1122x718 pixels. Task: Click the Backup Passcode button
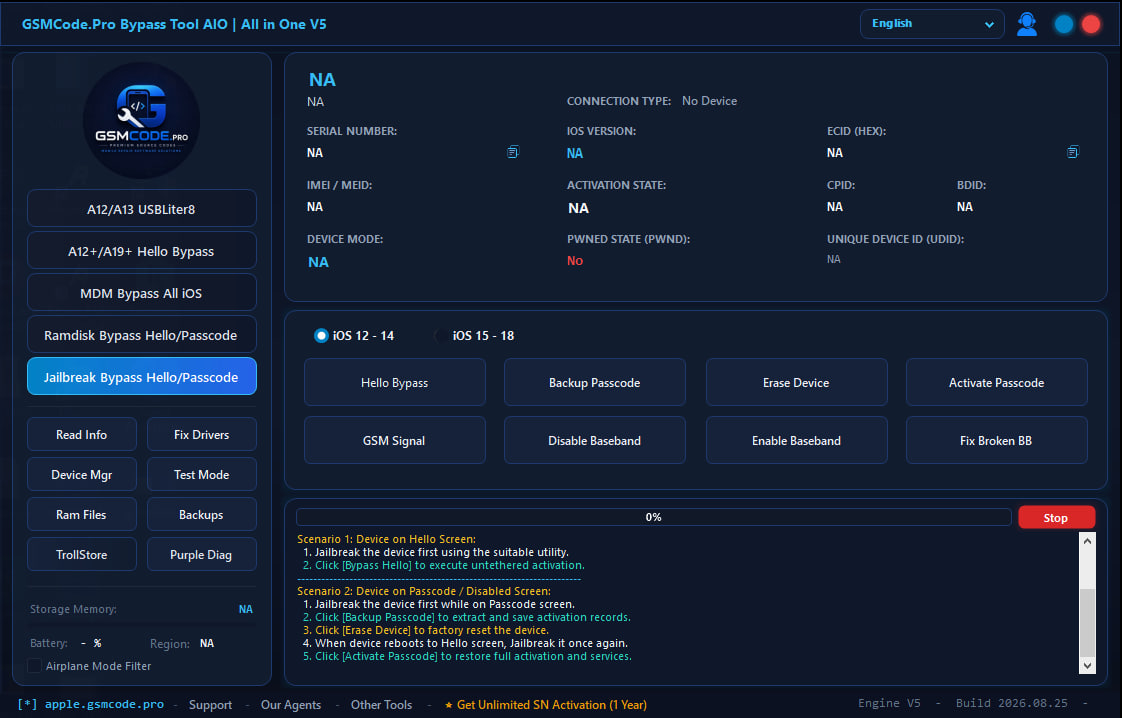pos(595,382)
